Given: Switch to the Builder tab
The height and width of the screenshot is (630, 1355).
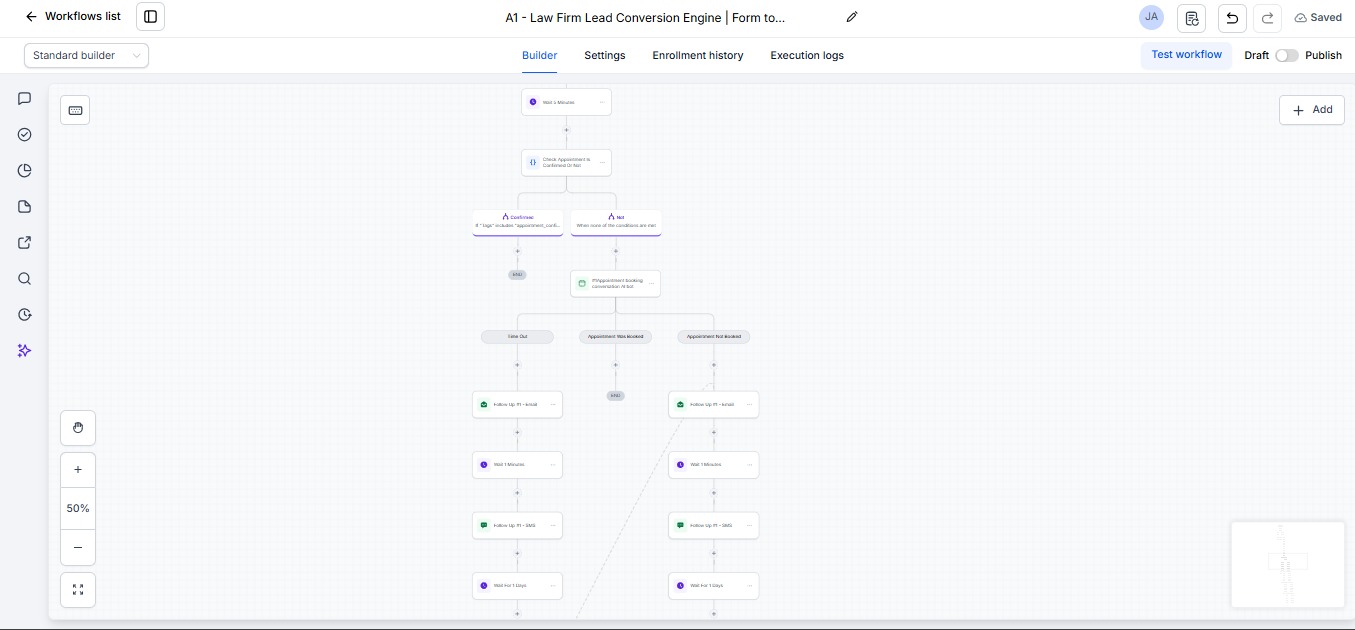Looking at the screenshot, I should pyautogui.click(x=539, y=56).
